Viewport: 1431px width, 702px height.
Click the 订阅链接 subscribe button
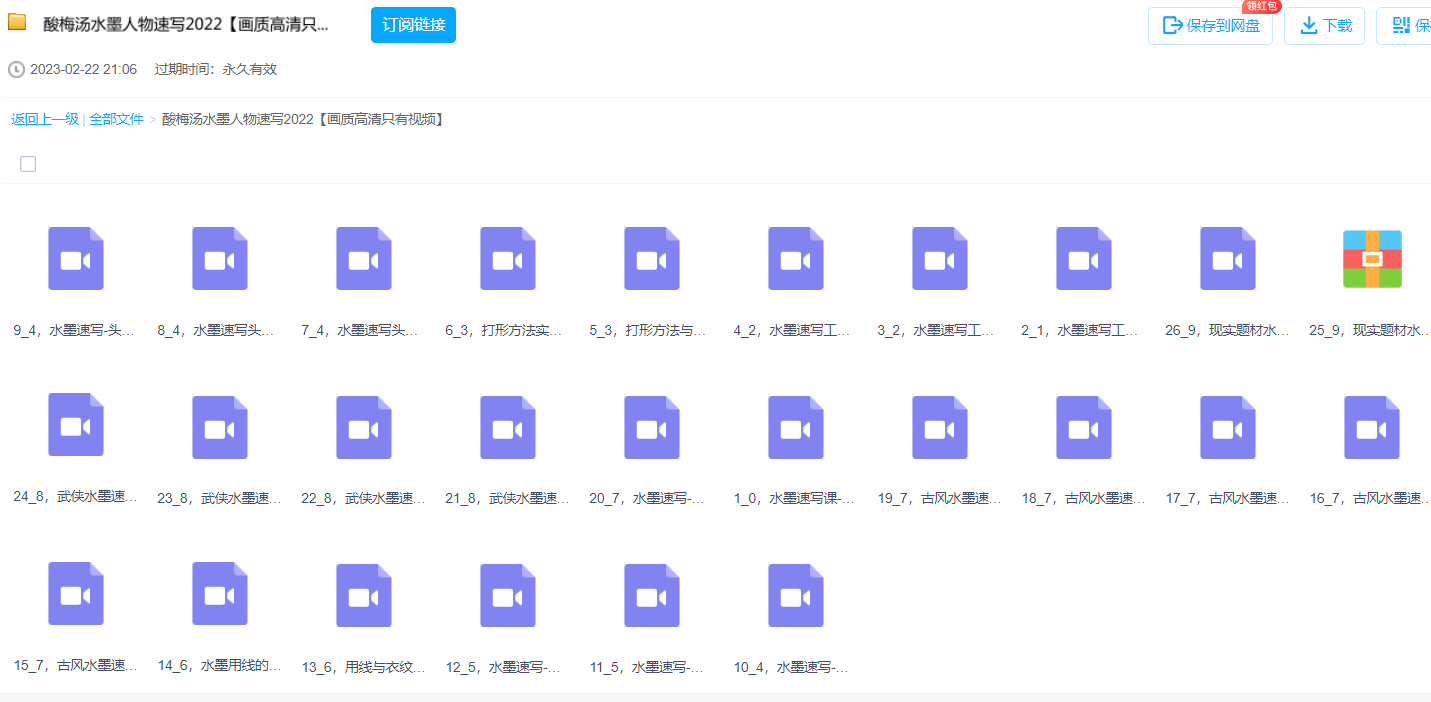coord(413,25)
